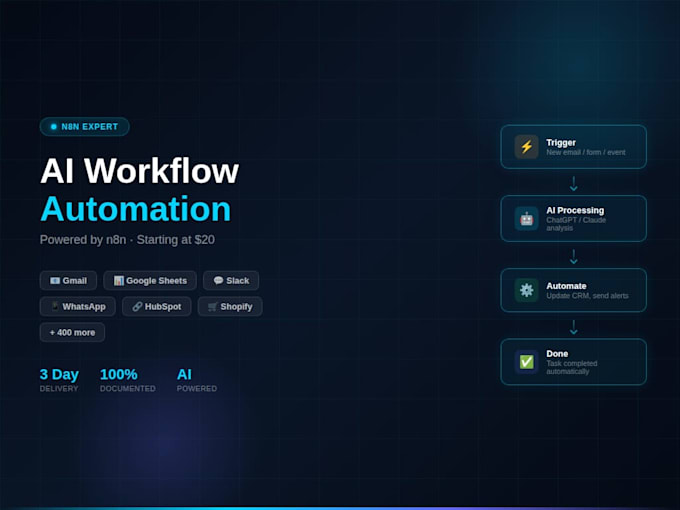Viewport: 680px width, 510px height.
Task: Open the AI Processing workflow card
Action: (573, 219)
